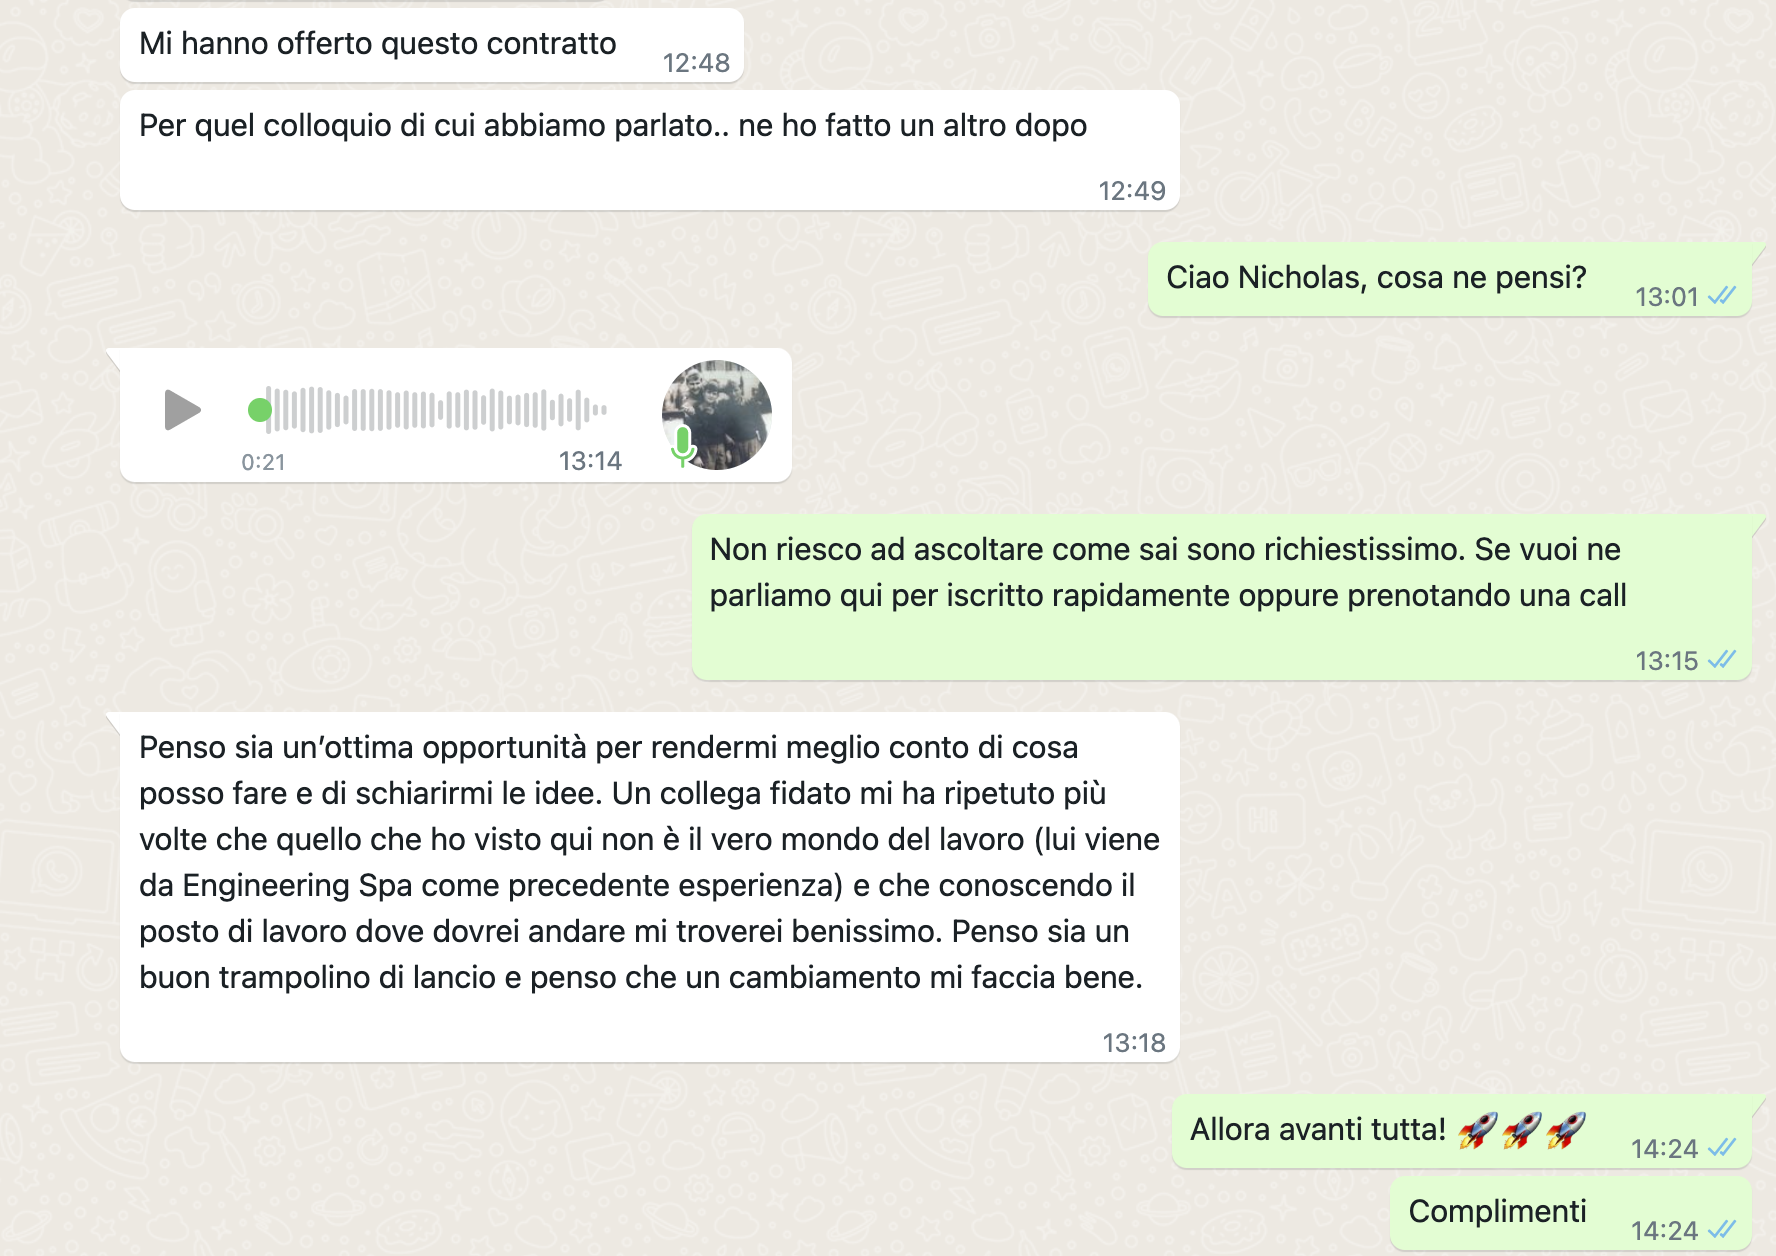The width and height of the screenshot is (1776, 1256).
Task: Click the 13:18 timestamp of long message
Action: coord(1134,1043)
